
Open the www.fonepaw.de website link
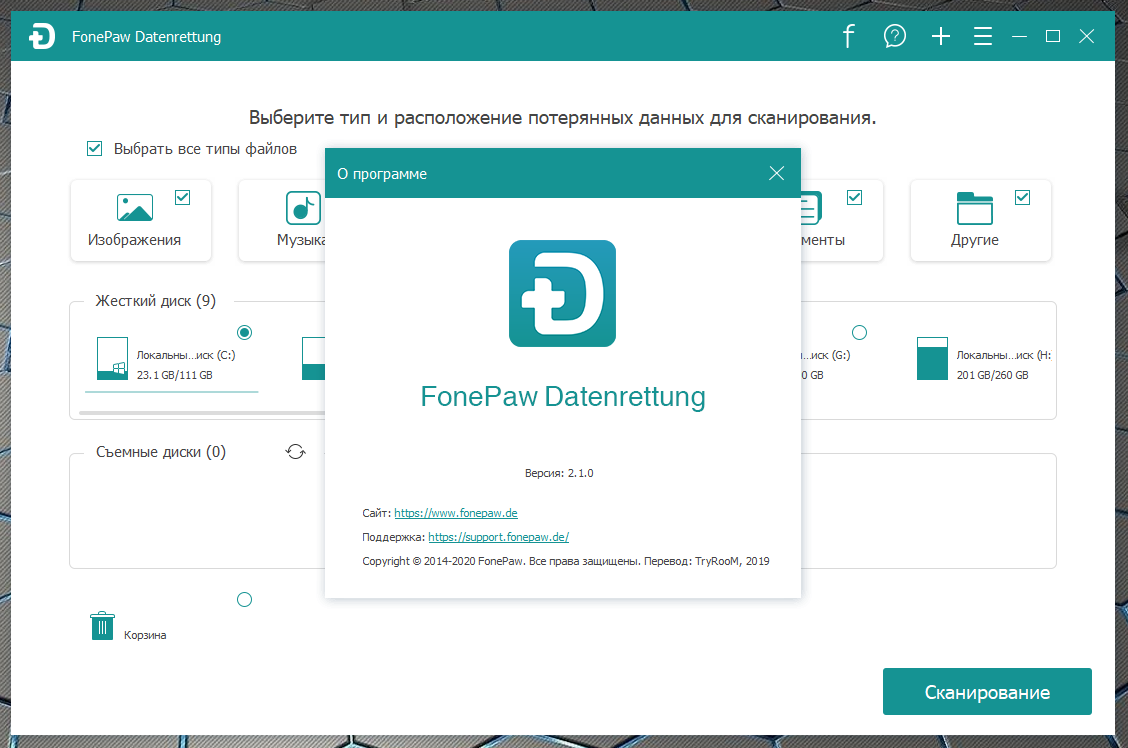click(x=455, y=513)
